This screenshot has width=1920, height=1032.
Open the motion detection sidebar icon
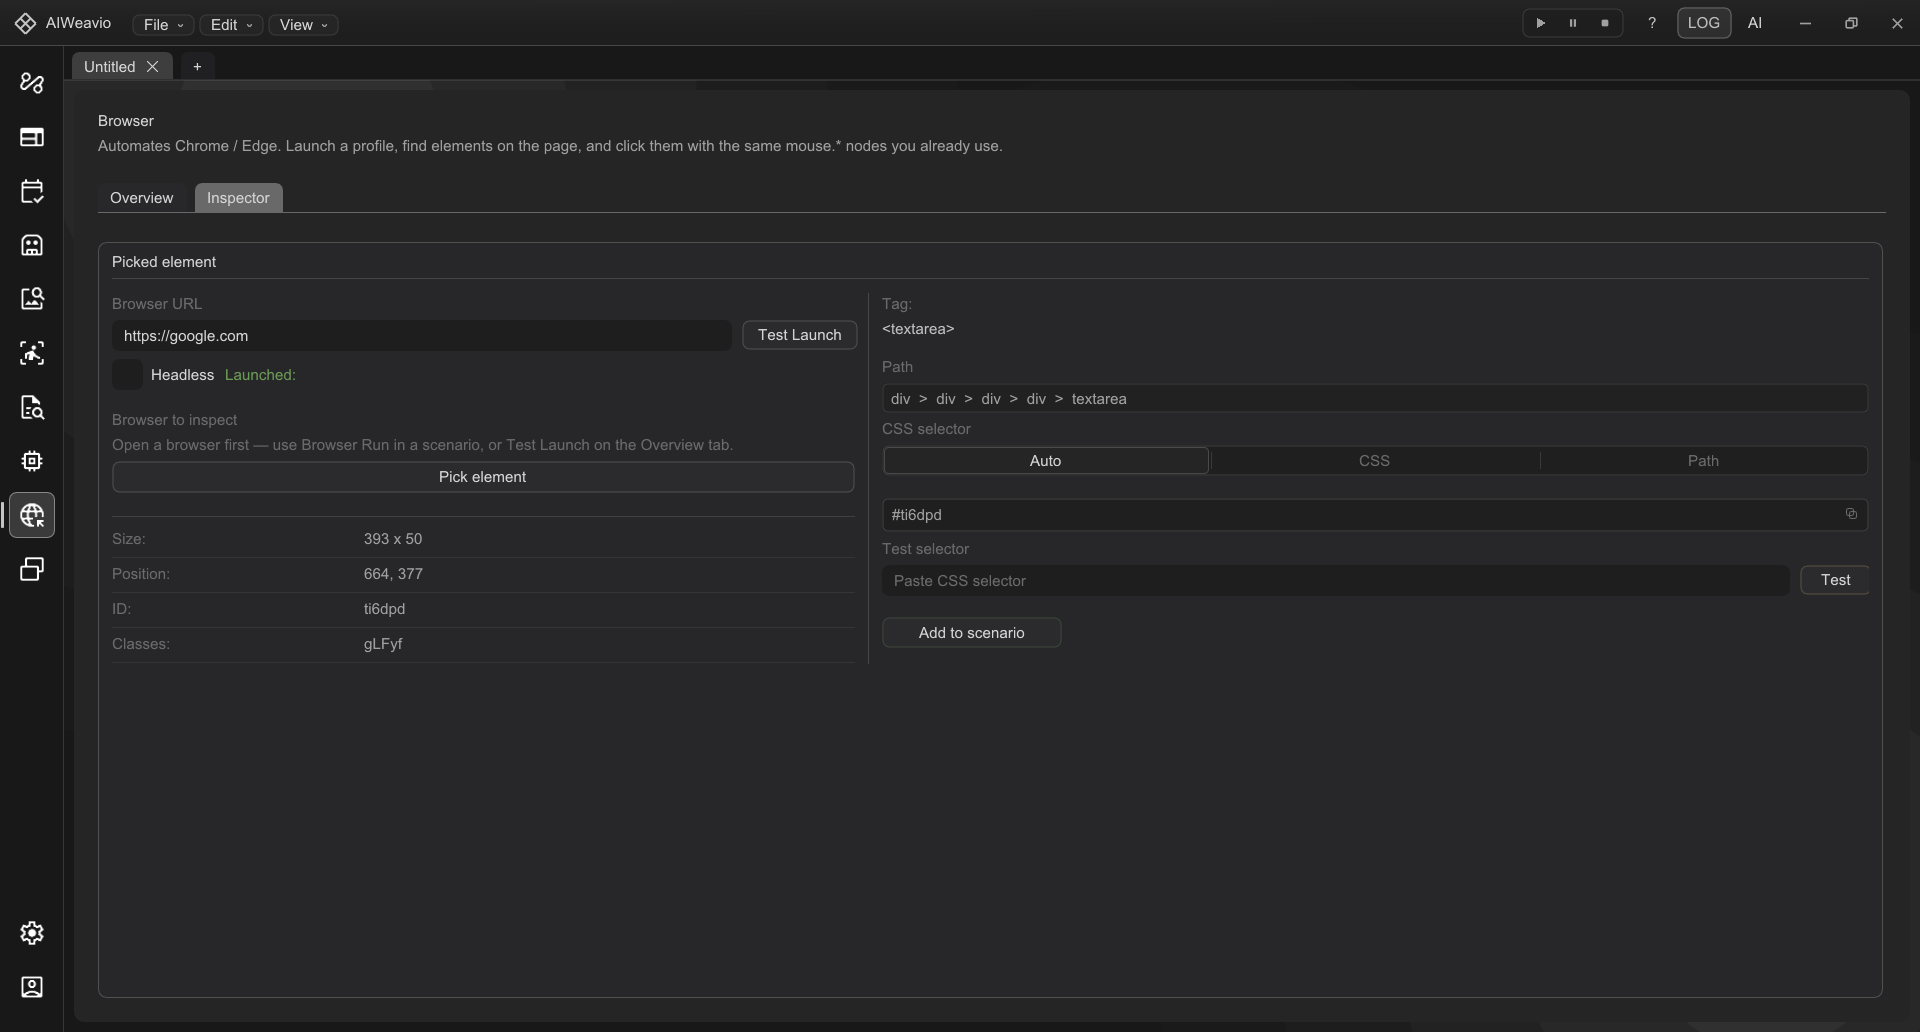32,353
